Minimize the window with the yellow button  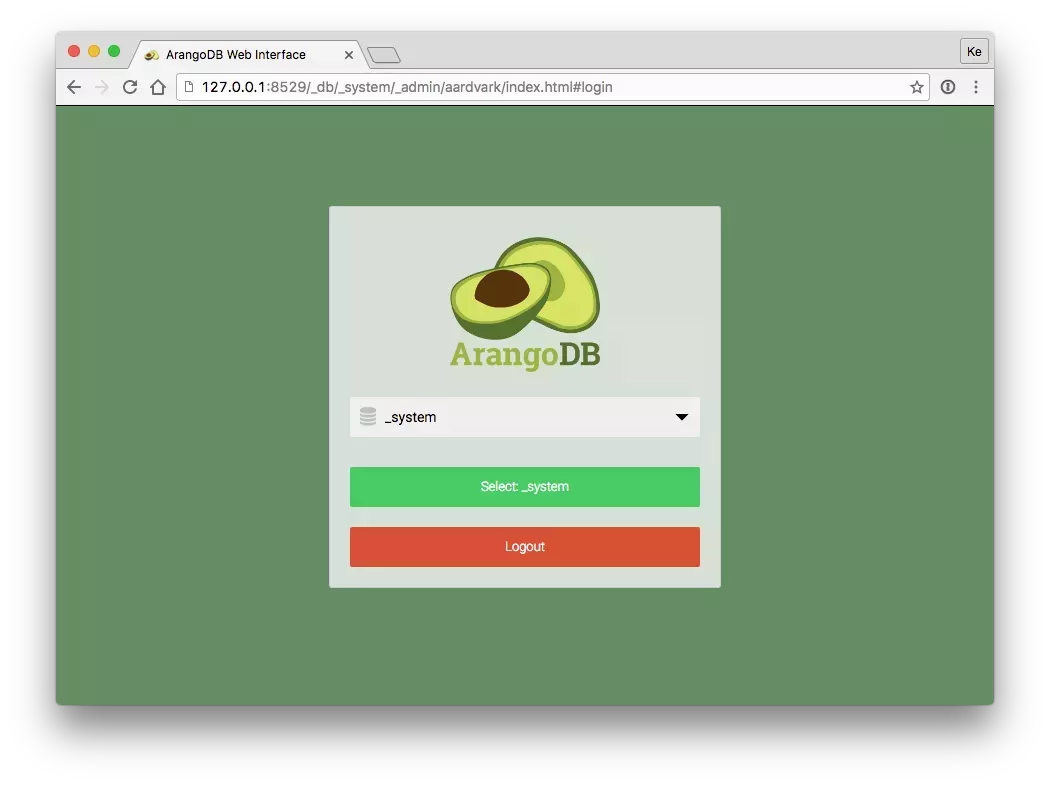tap(94, 51)
